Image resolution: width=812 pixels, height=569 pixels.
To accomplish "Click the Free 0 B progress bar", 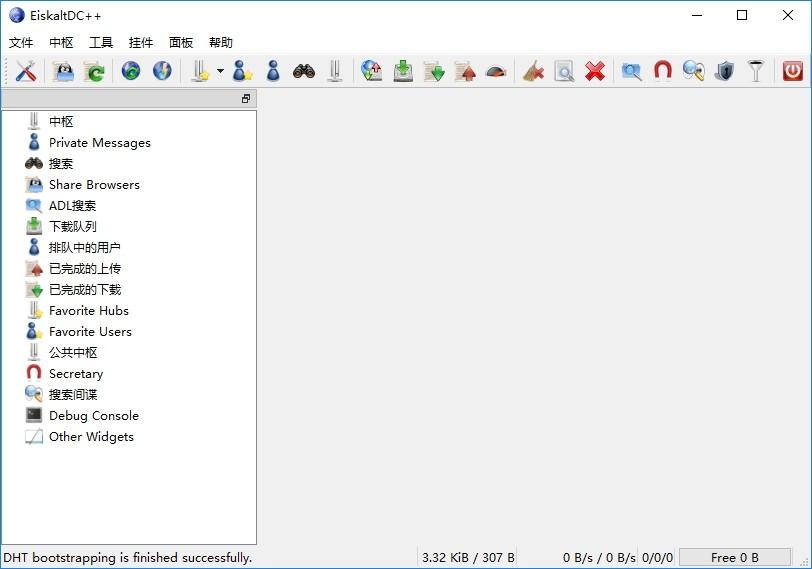I will point(735,558).
